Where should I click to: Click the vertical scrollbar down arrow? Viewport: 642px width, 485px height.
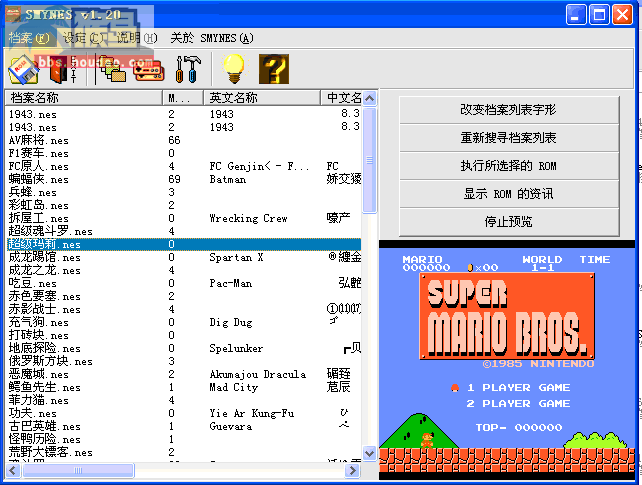tap(369, 453)
